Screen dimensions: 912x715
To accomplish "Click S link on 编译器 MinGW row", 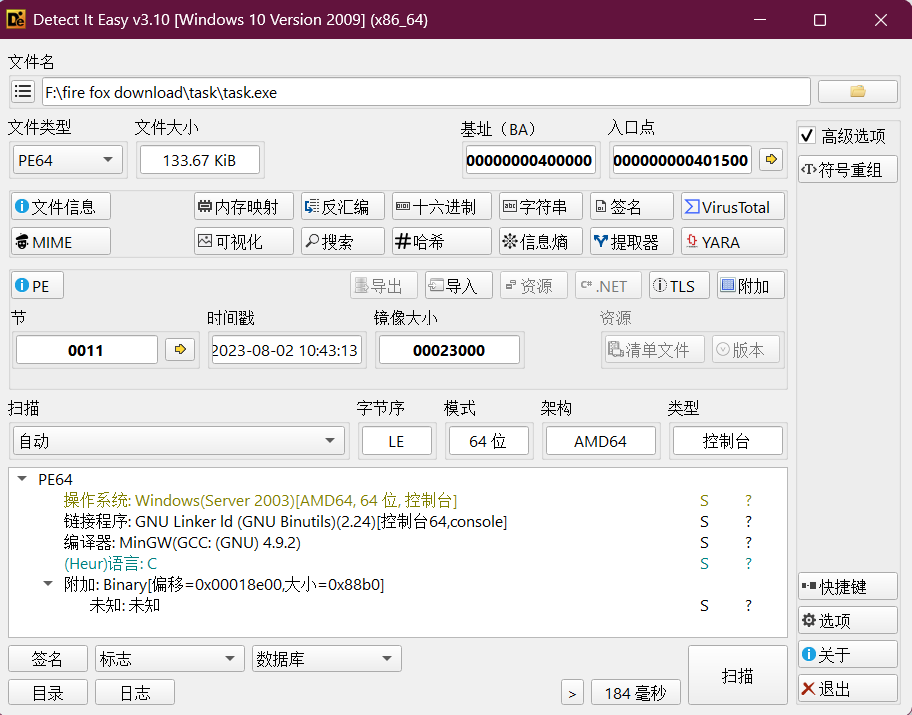I will click(x=704, y=542).
